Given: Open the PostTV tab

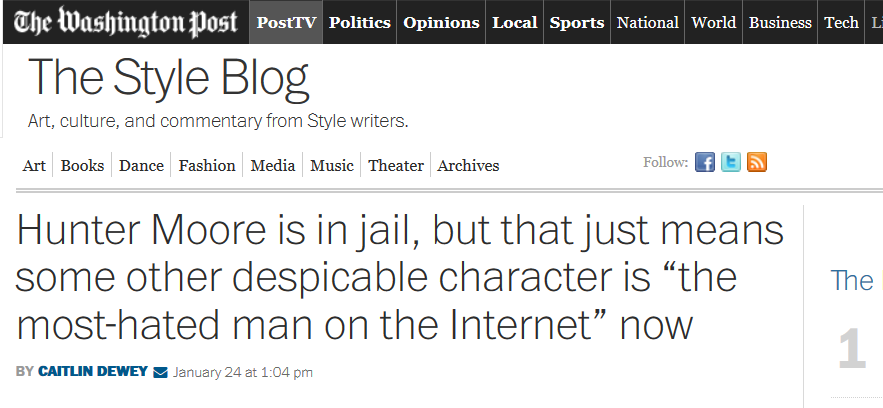Looking at the screenshot, I should point(286,22).
